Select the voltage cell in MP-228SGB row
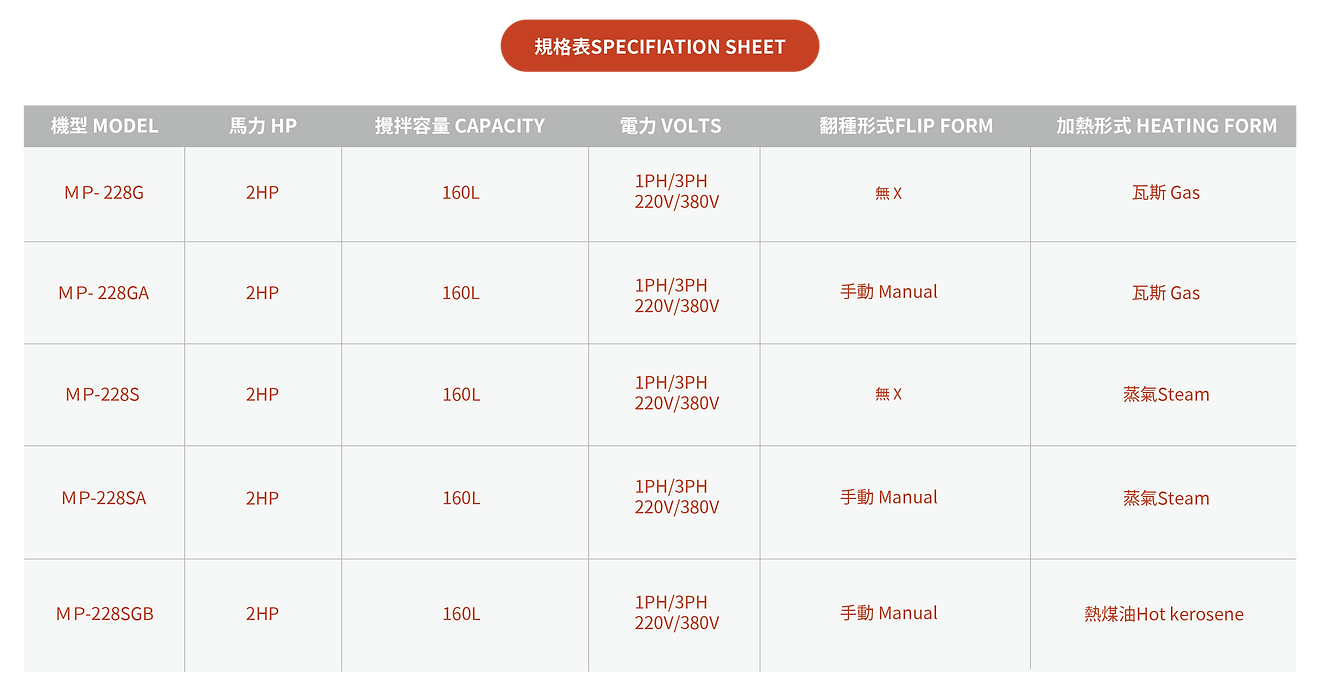Image resolution: width=1320 pixels, height=693 pixels. [677, 613]
